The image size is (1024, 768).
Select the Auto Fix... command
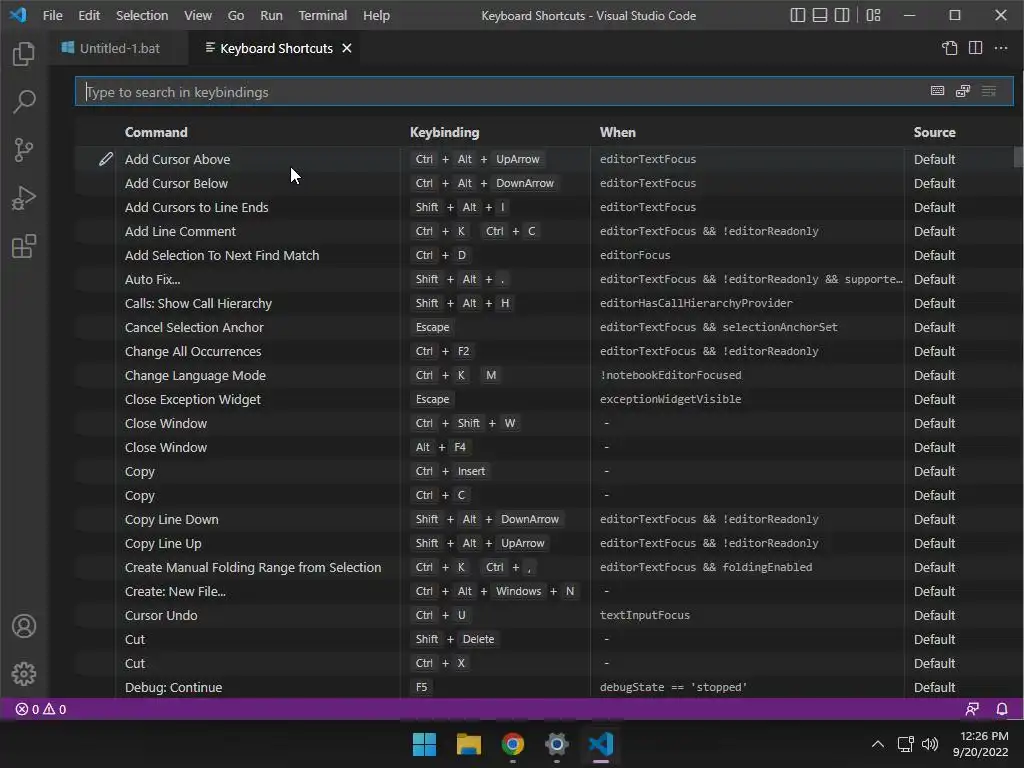543,280
